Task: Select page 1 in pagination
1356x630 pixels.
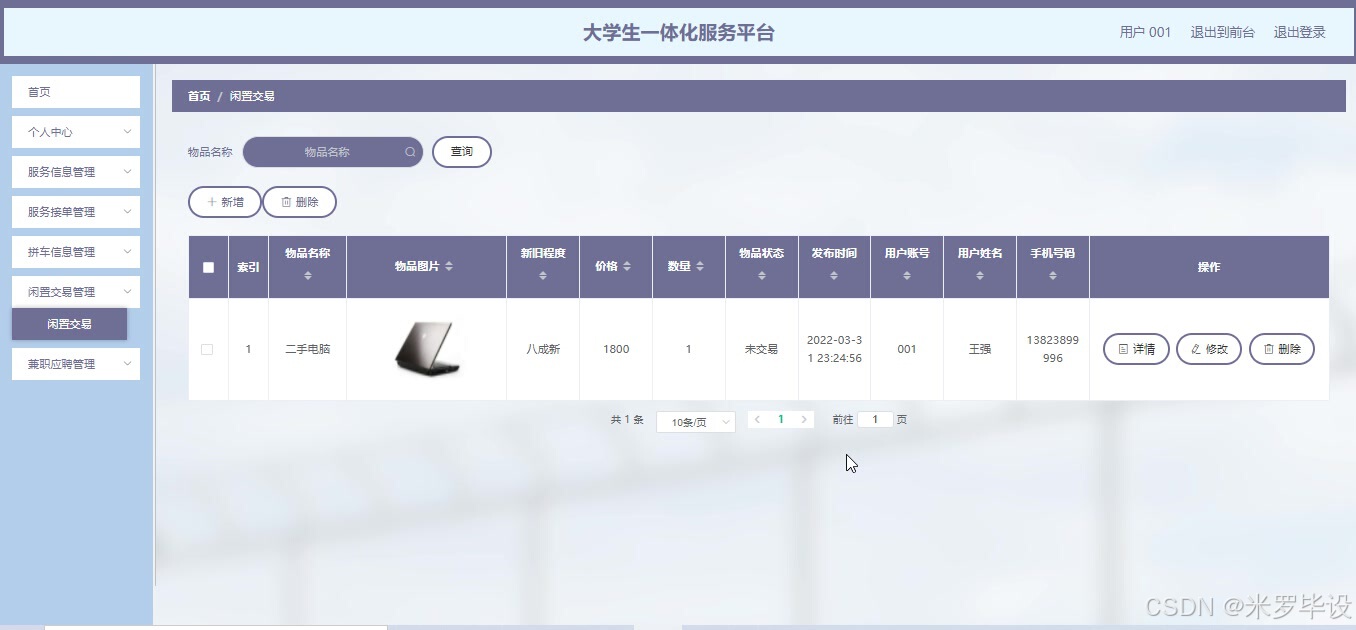Action: pyautogui.click(x=781, y=420)
